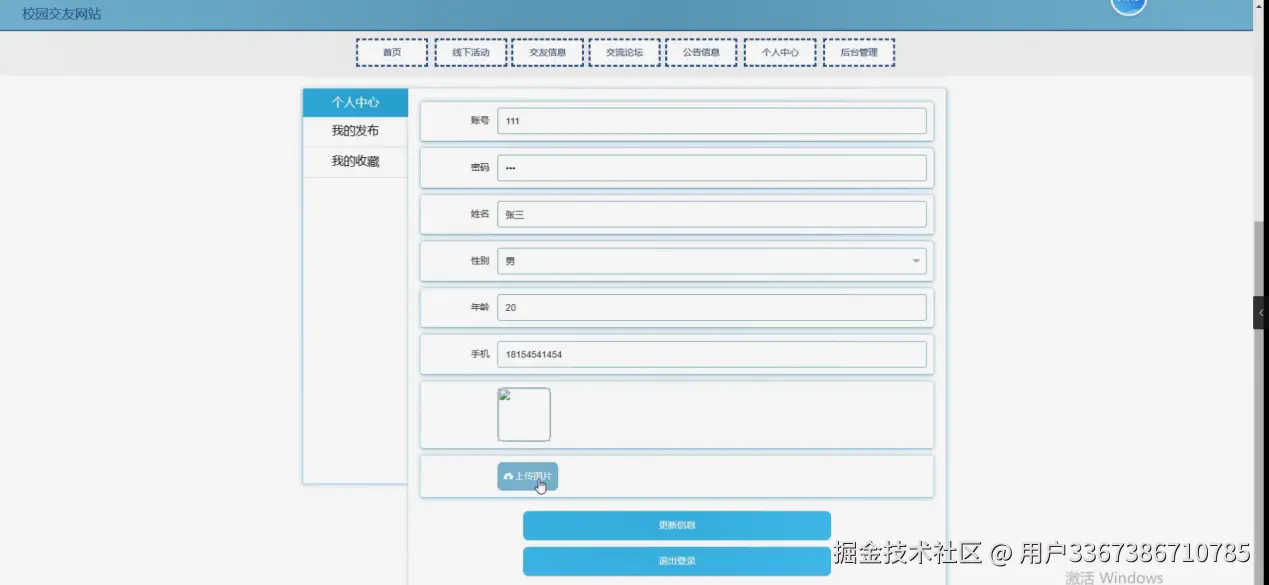Open the 线下活动 offline activities page
This screenshot has height=585, width=1269.
point(469,51)
